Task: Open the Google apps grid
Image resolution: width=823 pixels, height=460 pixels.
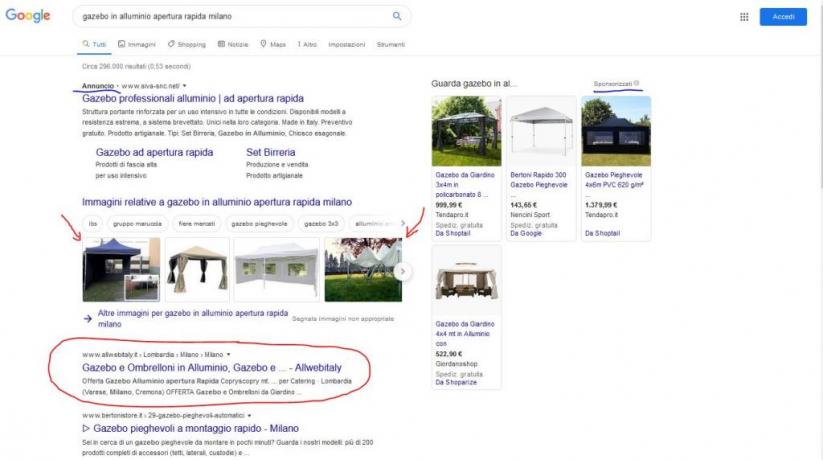Action: pos(744,17)
